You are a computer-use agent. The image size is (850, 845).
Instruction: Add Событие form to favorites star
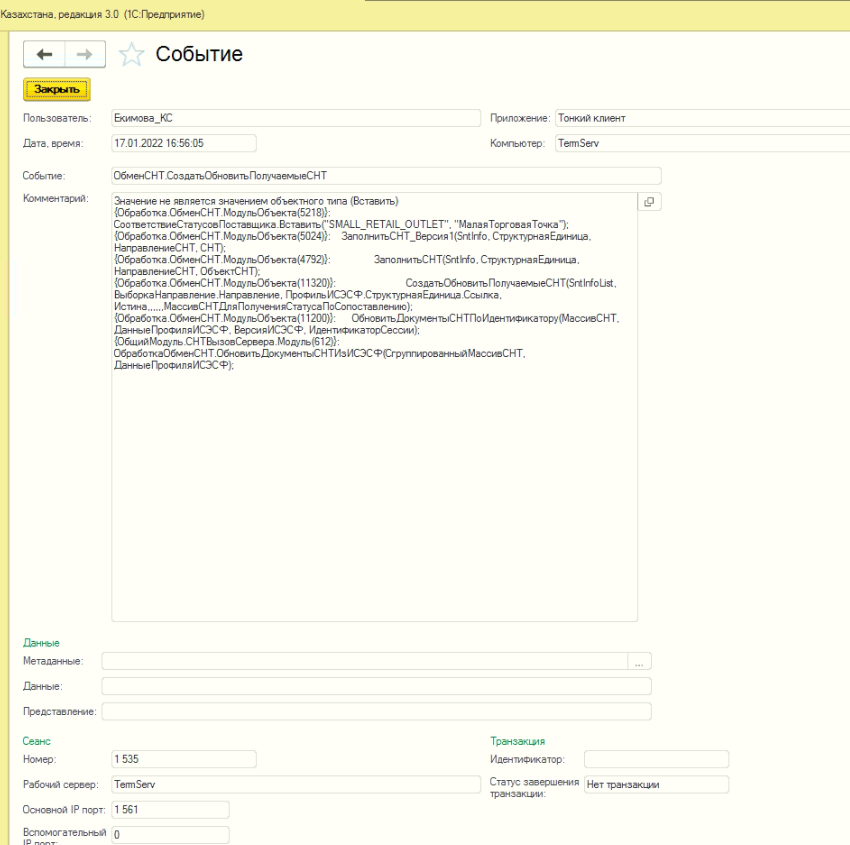pos(131,55)
